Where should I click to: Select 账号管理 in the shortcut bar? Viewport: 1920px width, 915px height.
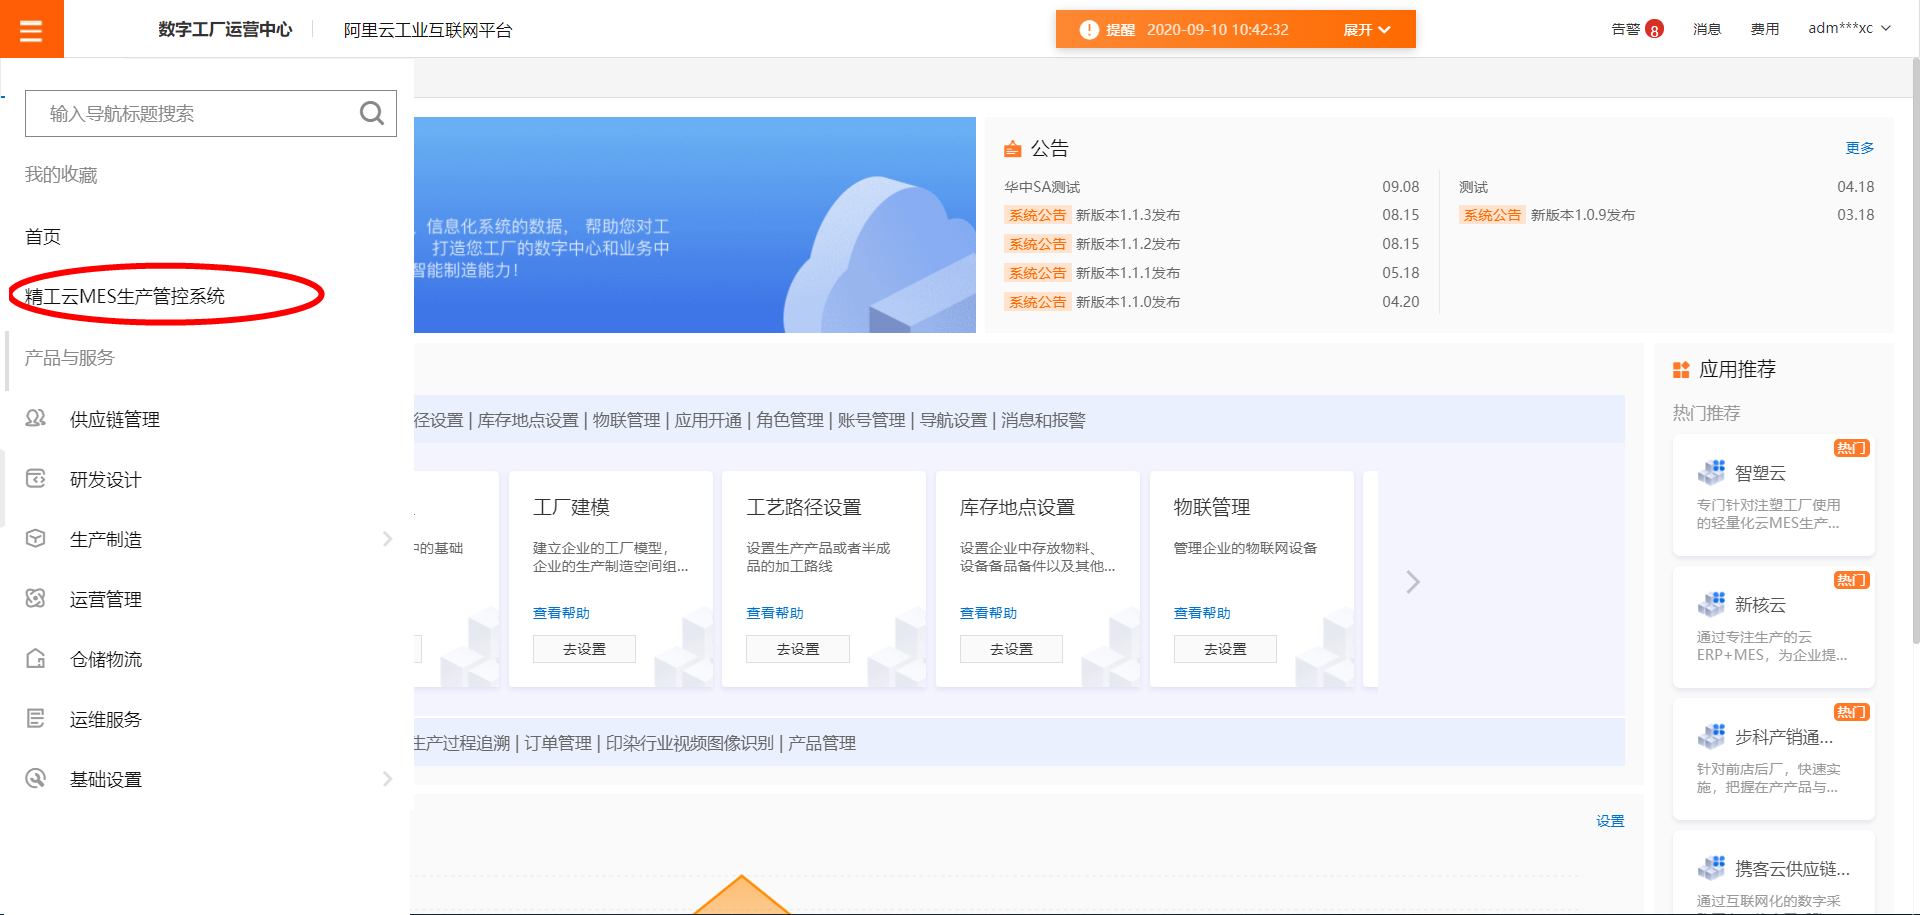click(872, 420)
